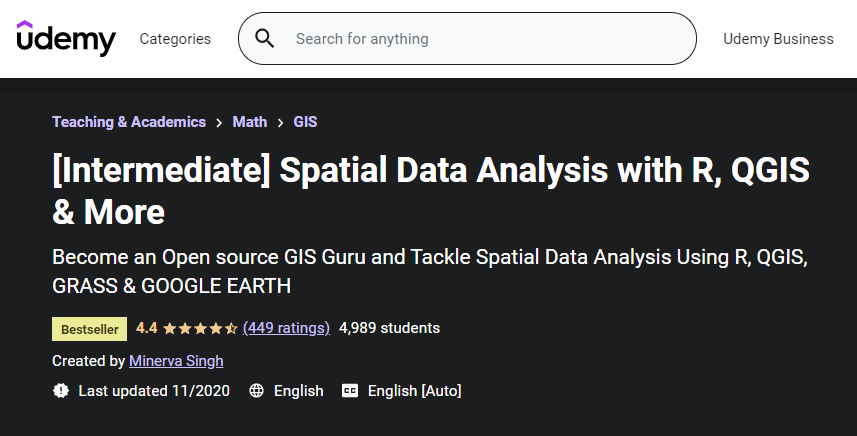Viewport: 857px width, 436px height.
Task: Click the English language label beside the globe
Action: pyautogui.click(x=298, y=391)
